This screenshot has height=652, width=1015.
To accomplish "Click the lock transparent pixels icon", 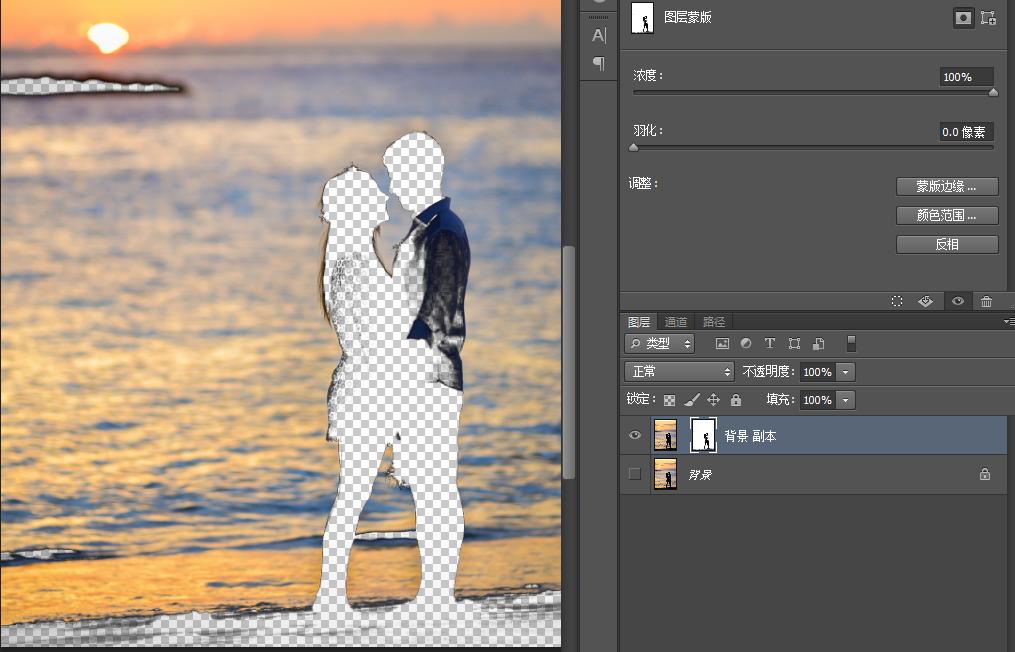I will [670, 400].
